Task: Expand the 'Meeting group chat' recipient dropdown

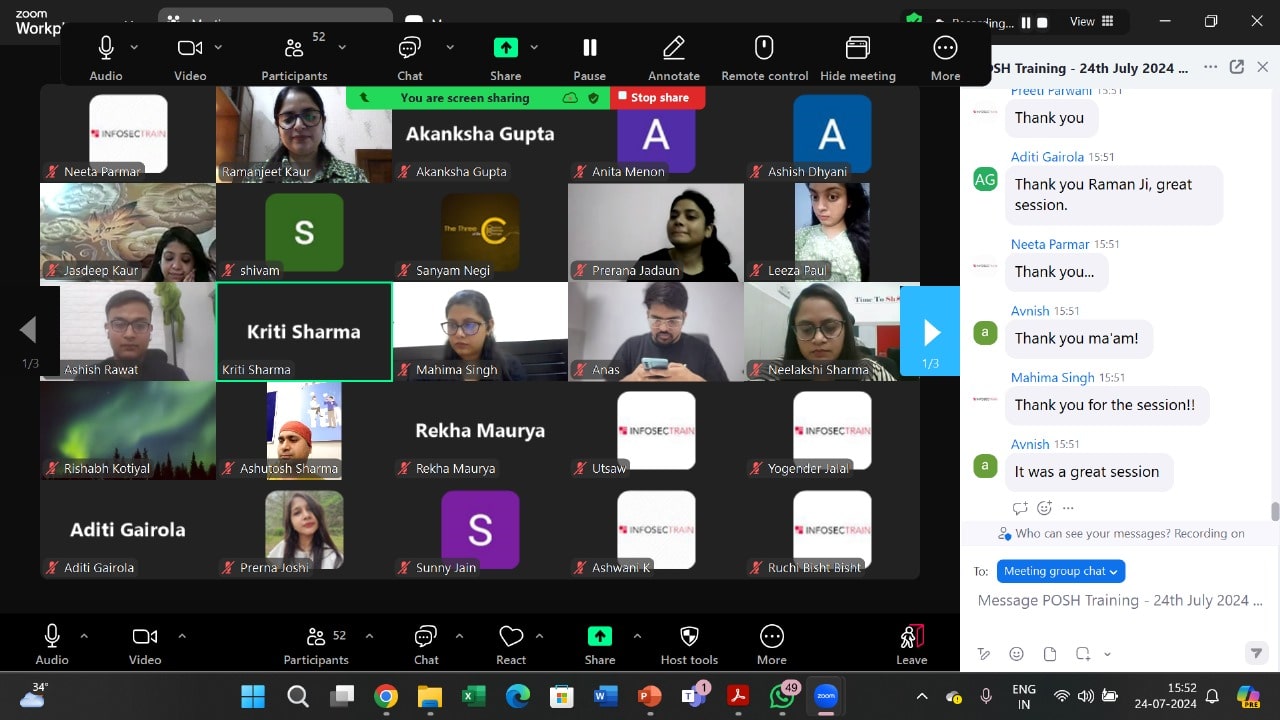Action: tap(1061, 571)
